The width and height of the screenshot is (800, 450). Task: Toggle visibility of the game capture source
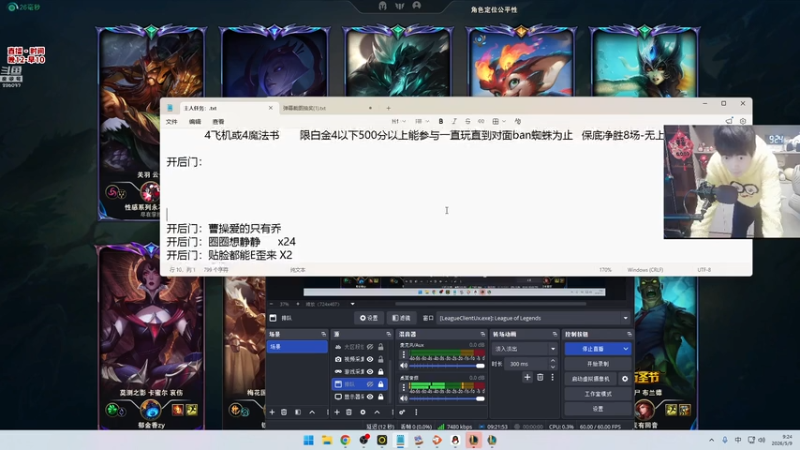pyautogui.click(x=370, y=371)
